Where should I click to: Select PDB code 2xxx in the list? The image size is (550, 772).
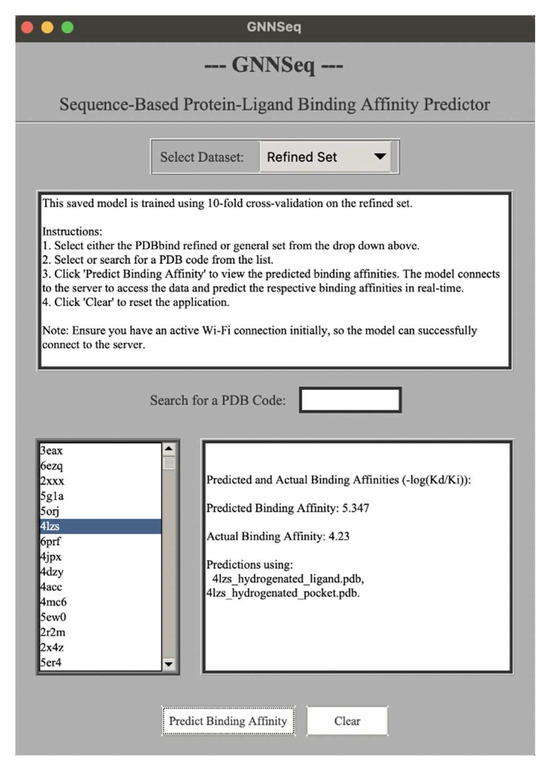click(x=100, y=481)
